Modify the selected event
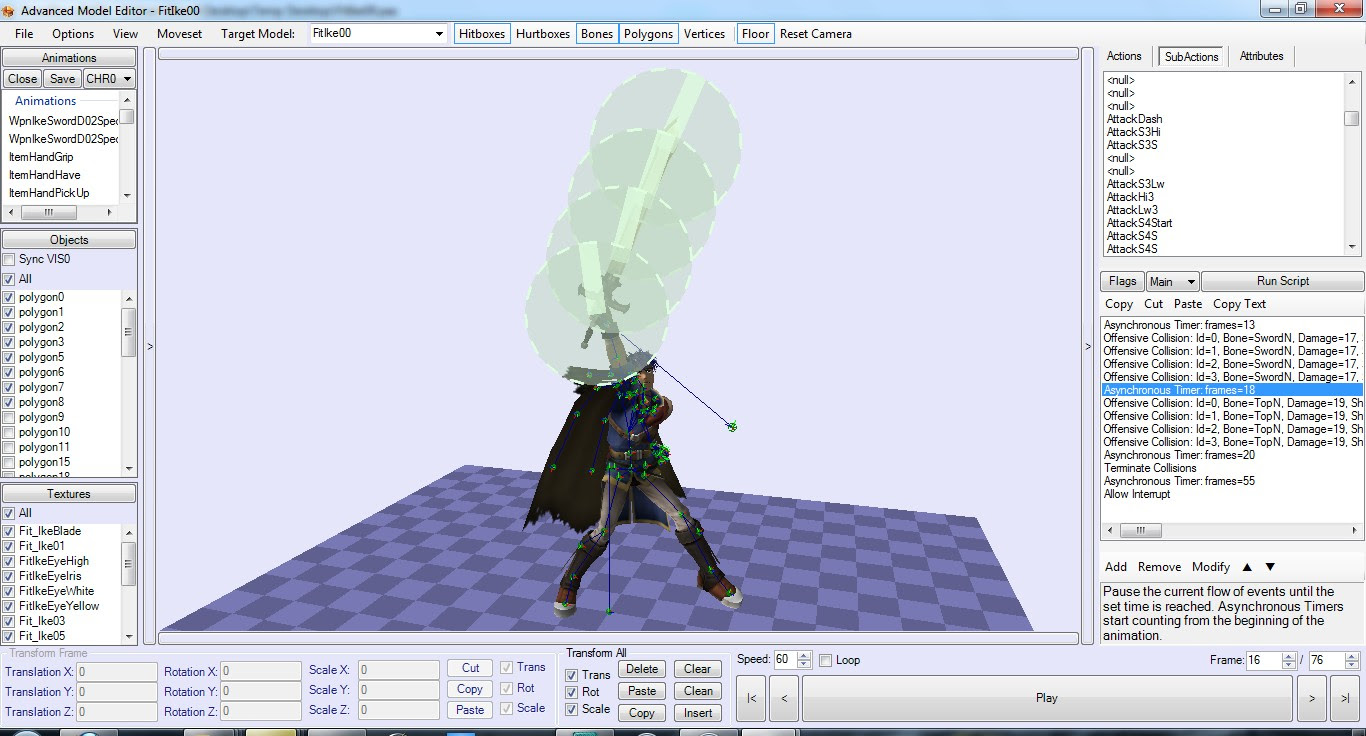Viewport: 1366px width, 736px height. (x=1211, y=567)
